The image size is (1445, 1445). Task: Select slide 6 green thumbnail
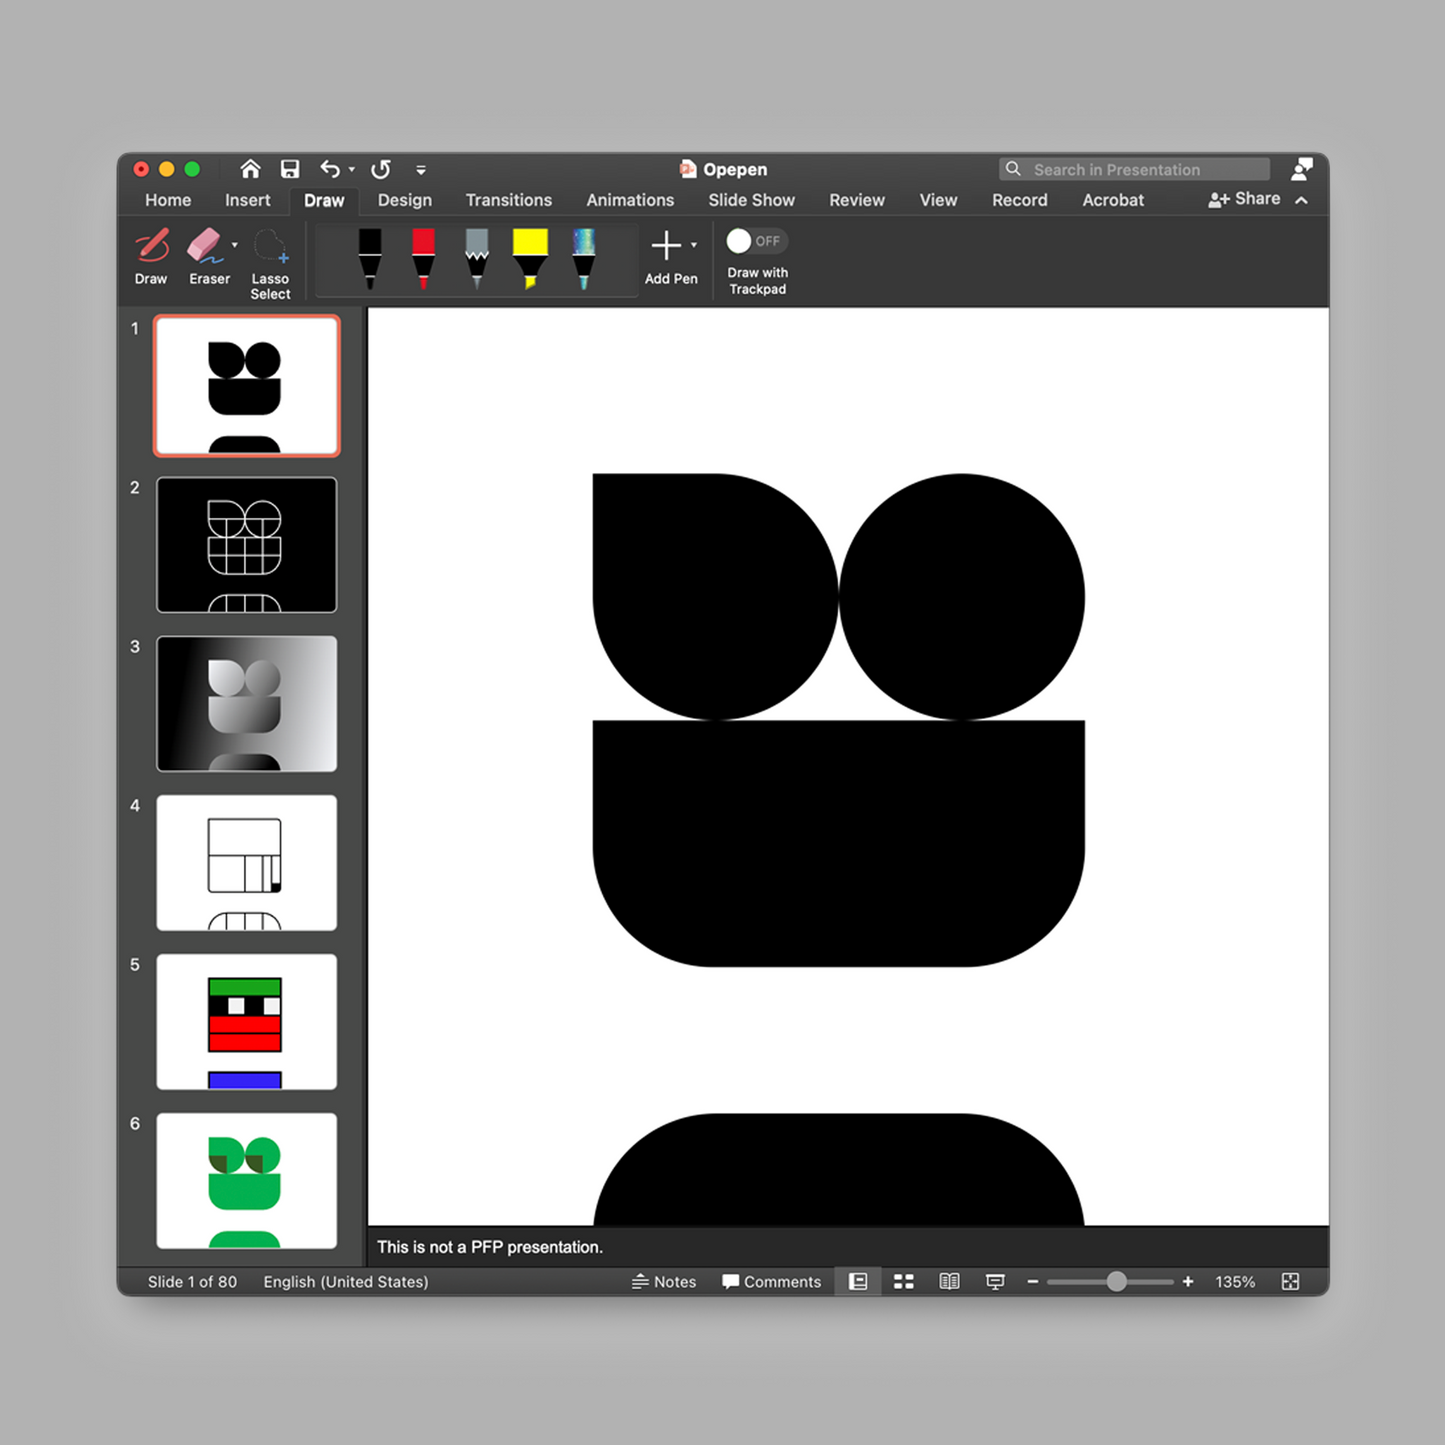pos(247,1181)
